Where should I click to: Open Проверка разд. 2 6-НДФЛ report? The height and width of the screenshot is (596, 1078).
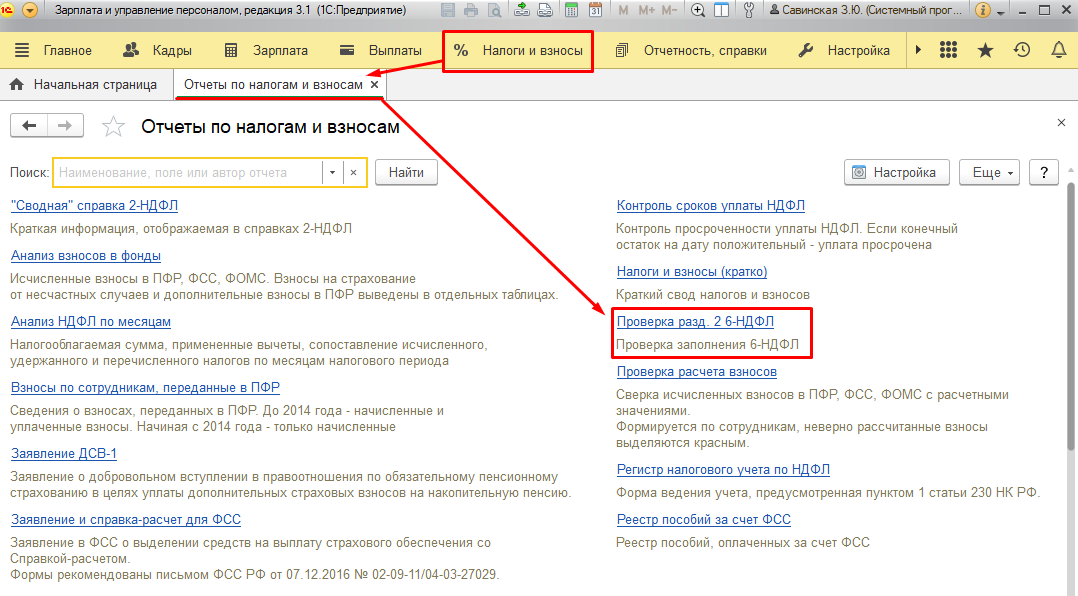[695, 322]
